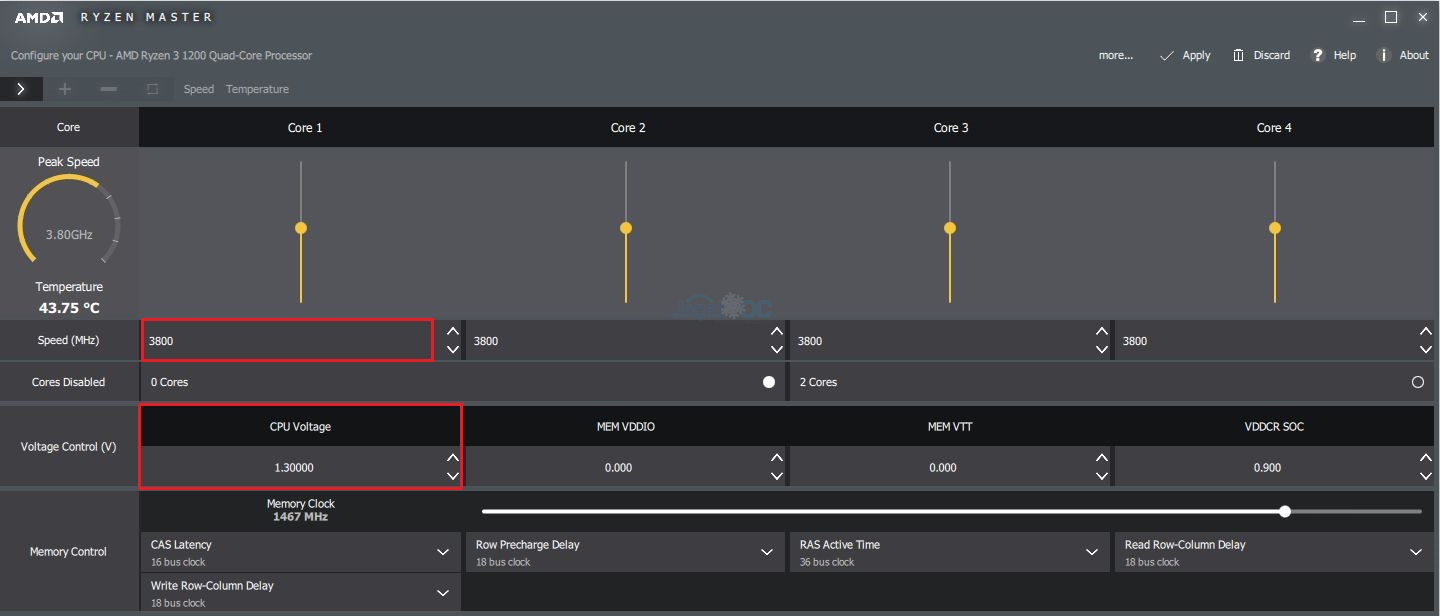Open the Read Row-Column Delay dropdown

pos(1274,552)
